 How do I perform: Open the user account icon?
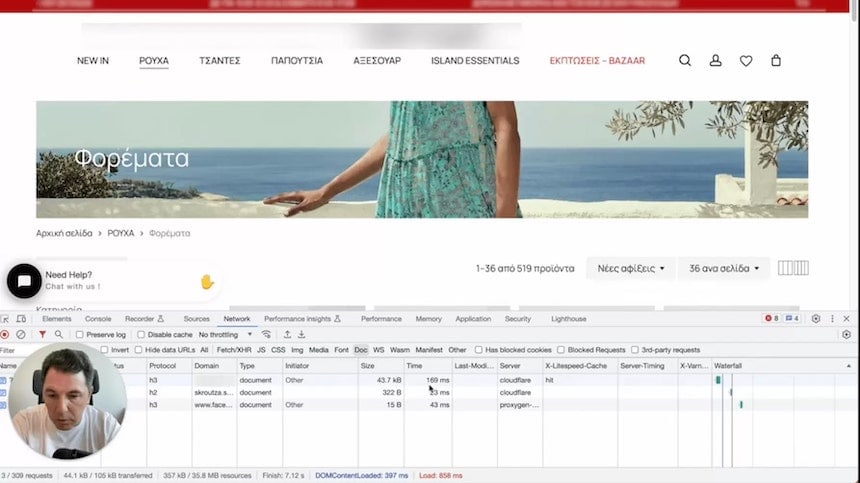tap(715, 61)
